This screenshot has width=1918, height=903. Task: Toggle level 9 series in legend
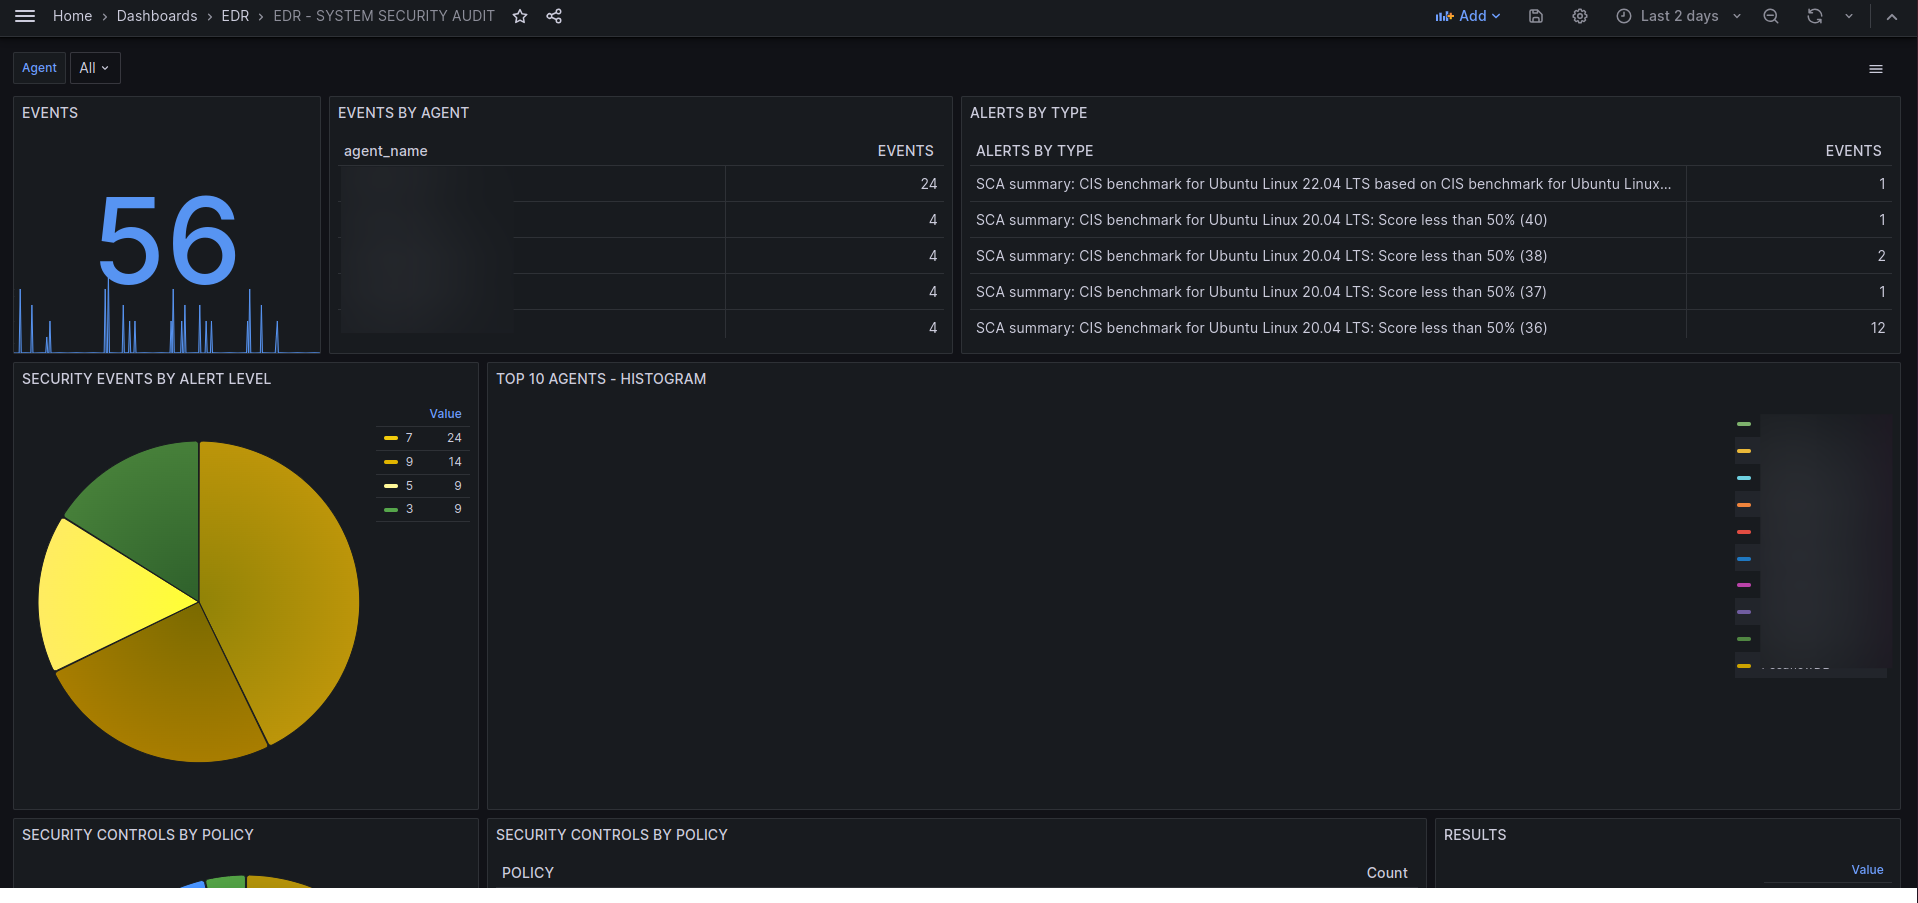(x=408, y=462)
